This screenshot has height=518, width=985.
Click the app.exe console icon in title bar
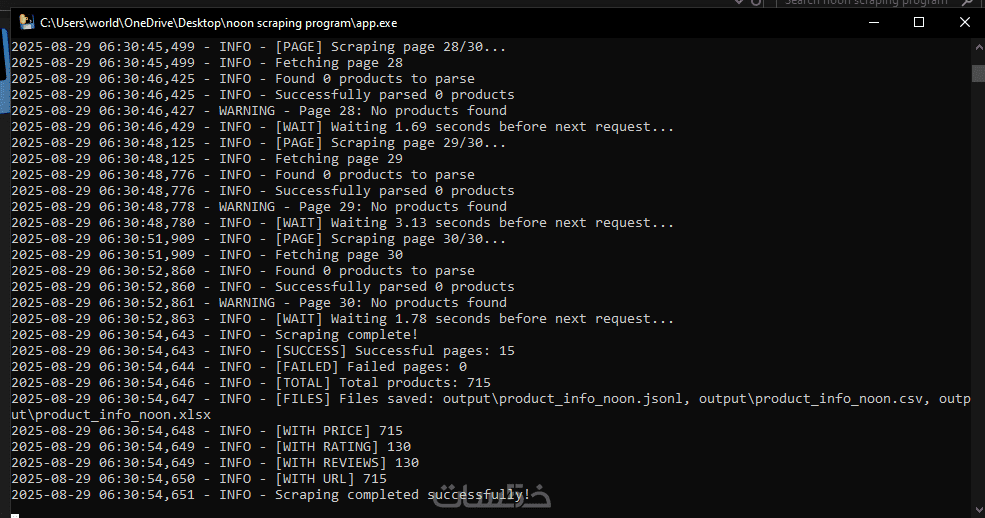tap(26, 22)
